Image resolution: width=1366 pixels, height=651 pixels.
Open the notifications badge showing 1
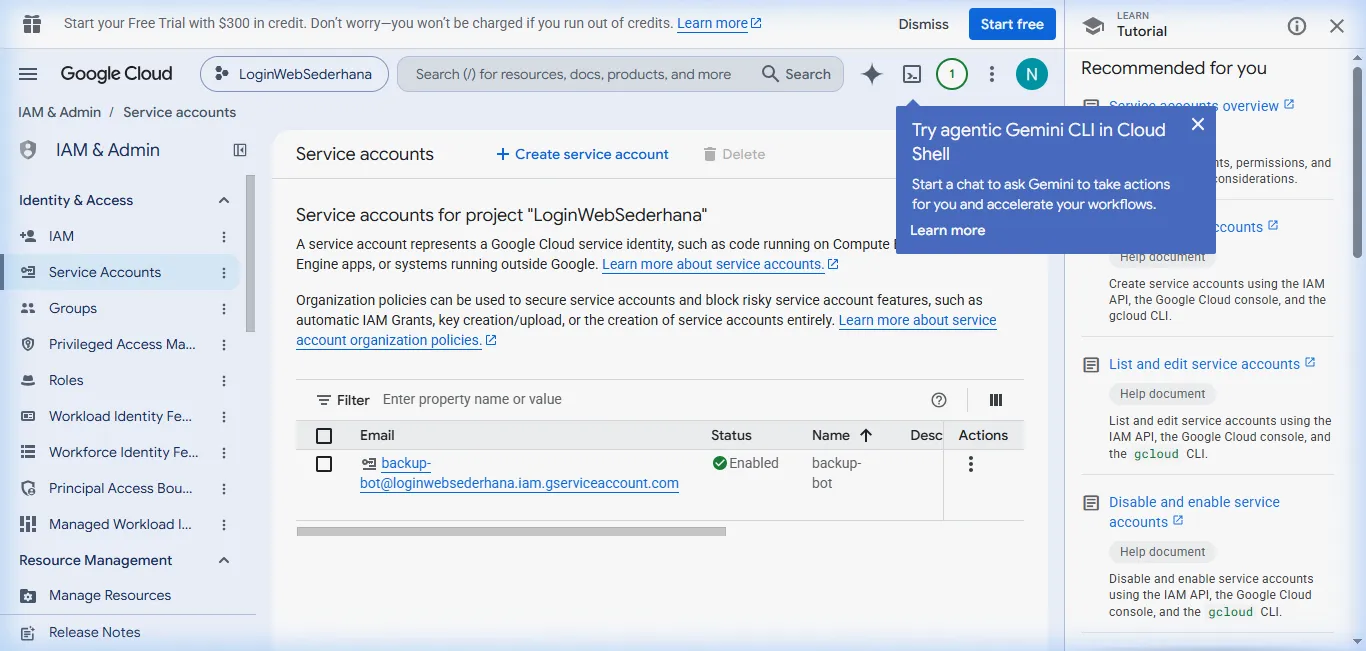point(952,74)
